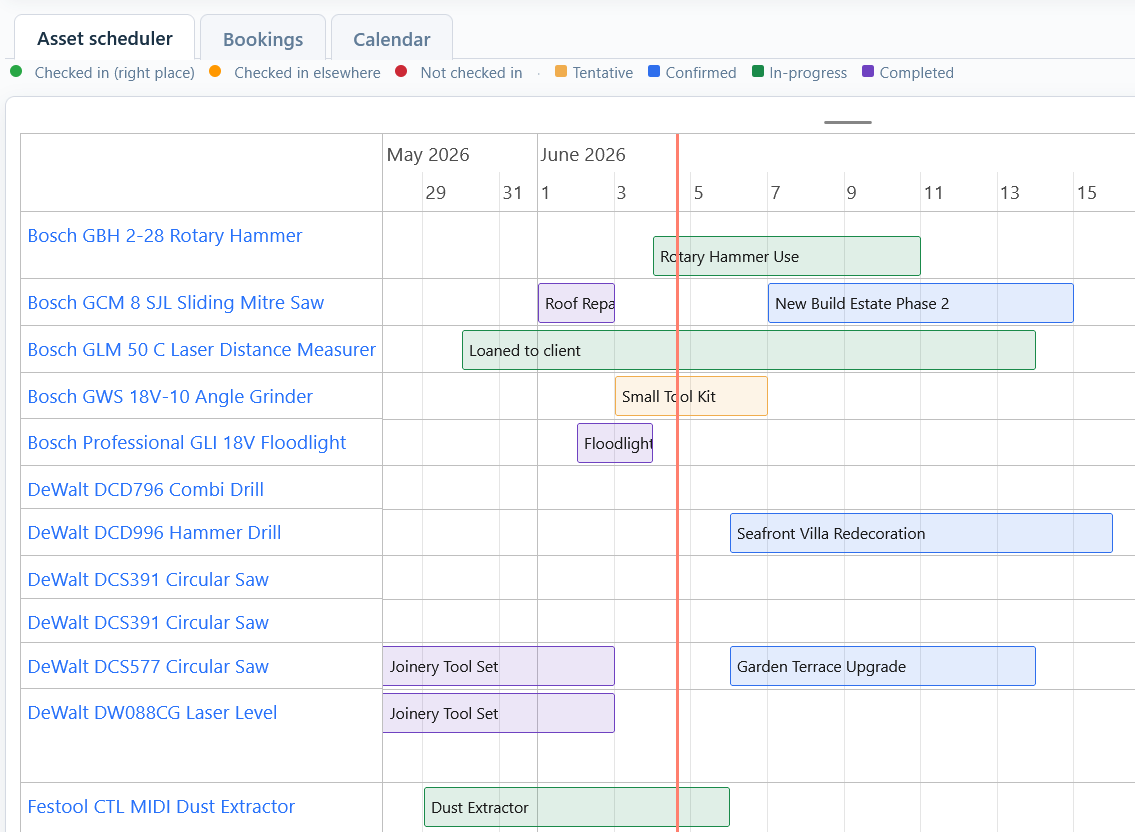Click the 5 day label

pos(699,193)
